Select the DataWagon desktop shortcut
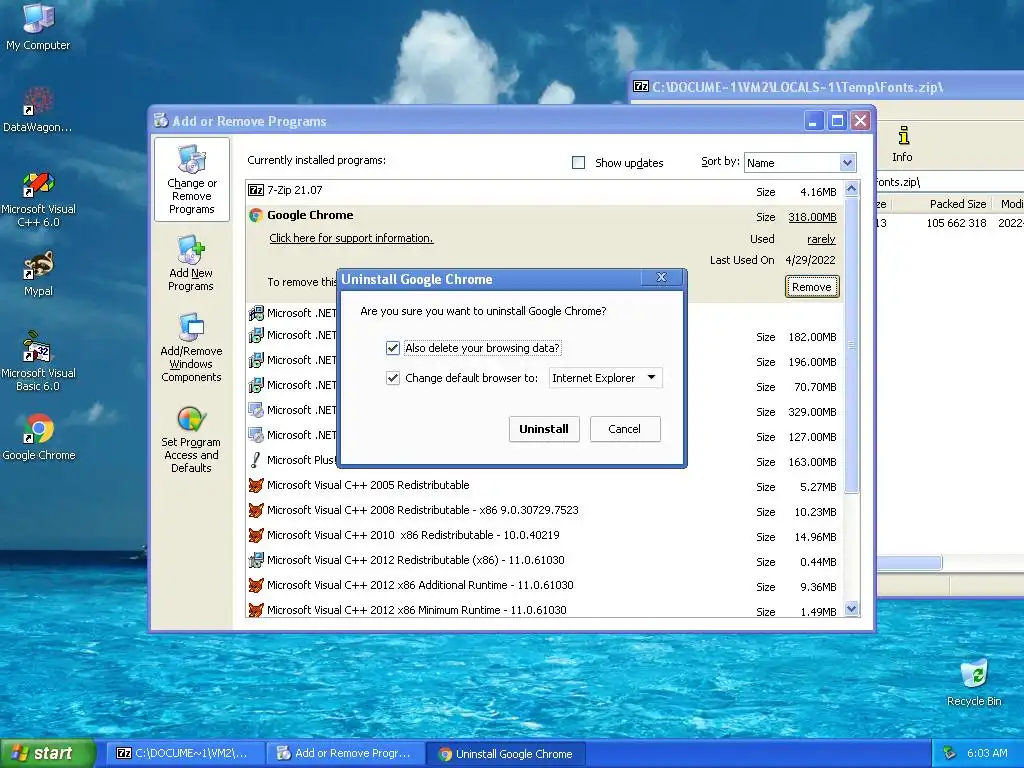Viewport: 1024px width, 768px height. click(38, 109)
